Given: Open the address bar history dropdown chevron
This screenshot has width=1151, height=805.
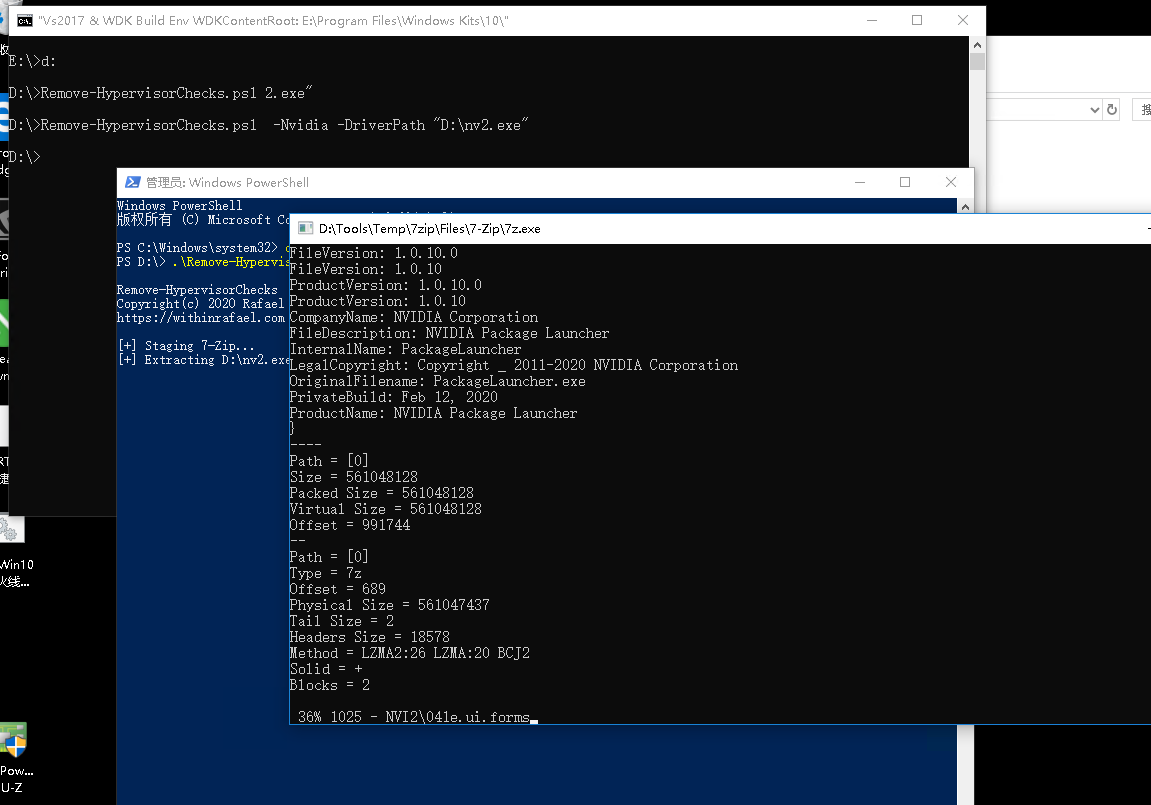Looking at the screenshot, I should (x=1095, y=109).
